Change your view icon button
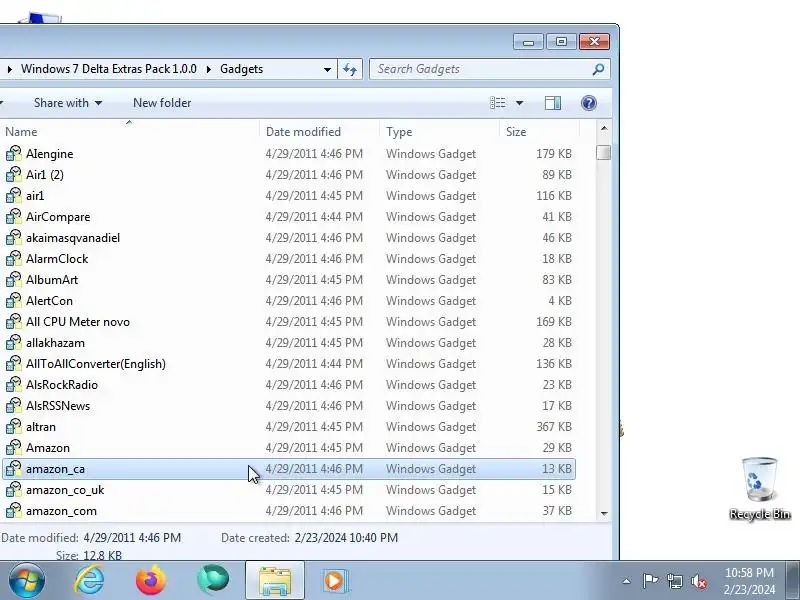This screenshot has height=600, width=800. click(x=498, y=103)
